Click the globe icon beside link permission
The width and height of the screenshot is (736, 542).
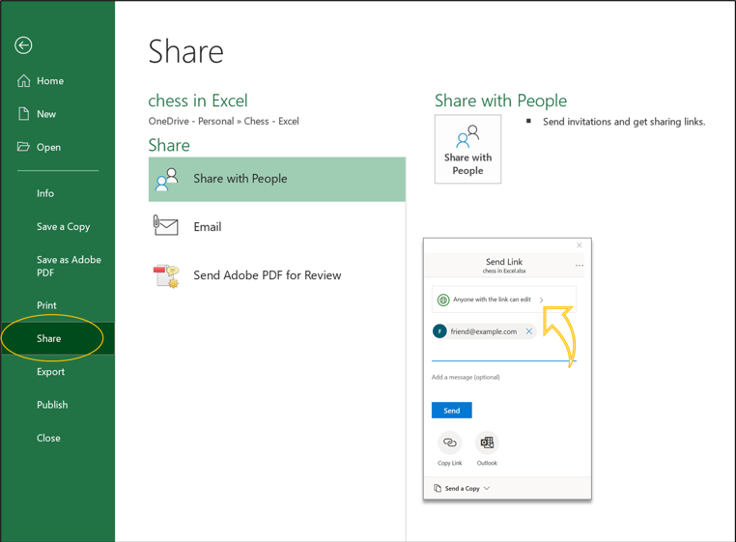[443, 299]
